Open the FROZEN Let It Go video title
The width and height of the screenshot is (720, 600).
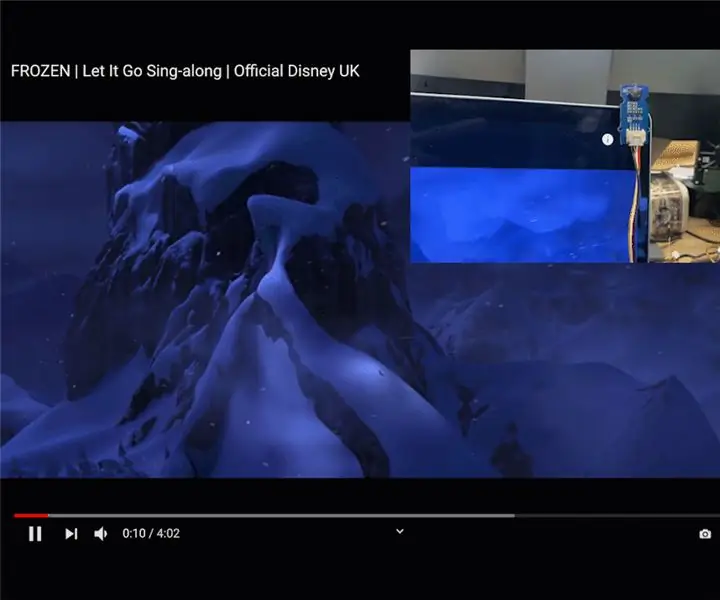tap(185, 71)
